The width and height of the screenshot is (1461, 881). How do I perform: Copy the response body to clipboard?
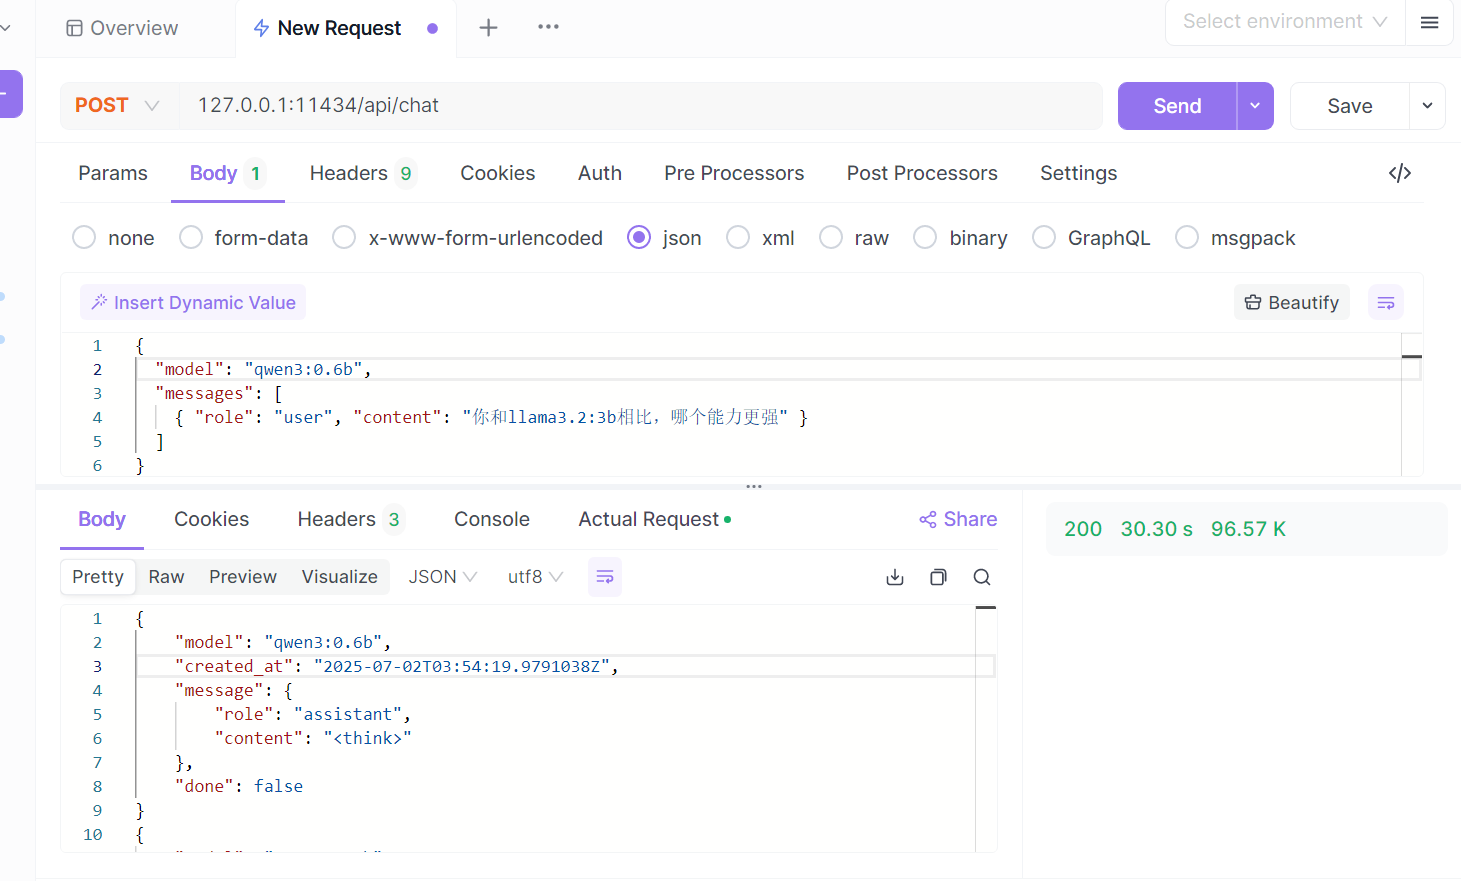point(938,577)
